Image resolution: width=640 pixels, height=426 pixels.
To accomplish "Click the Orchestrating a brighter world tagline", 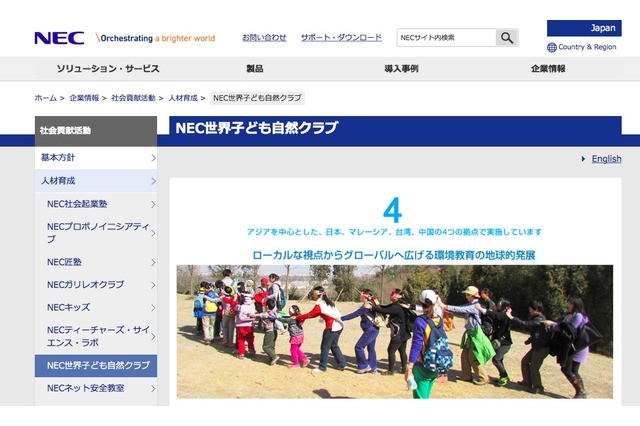I will coord(156,38).
